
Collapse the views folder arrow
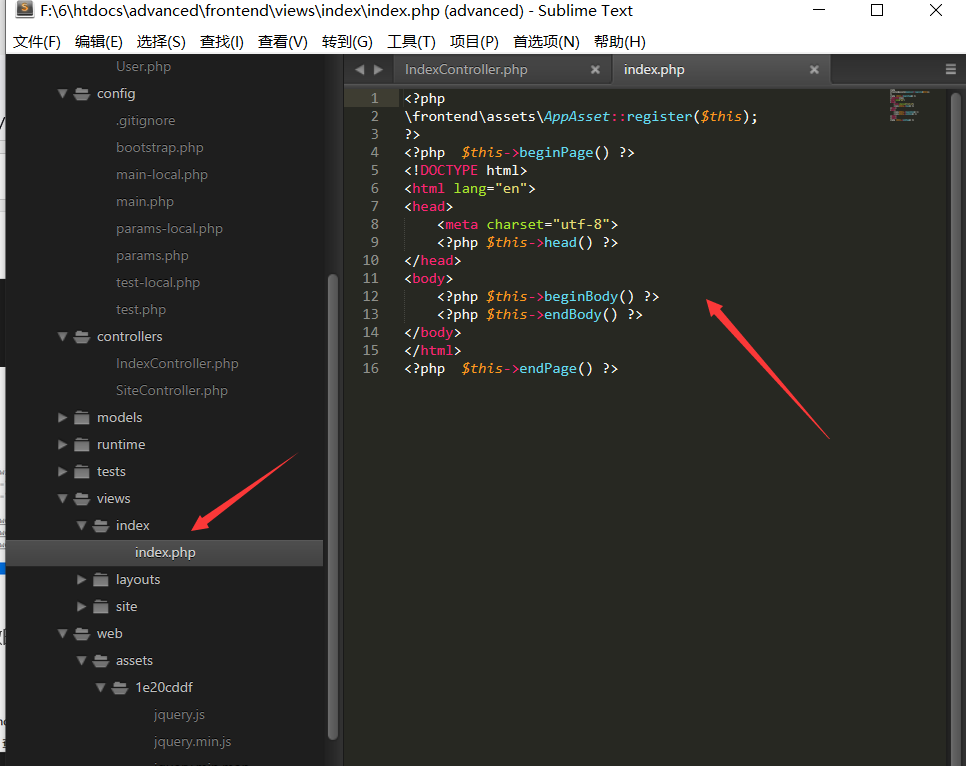point(62,499)
